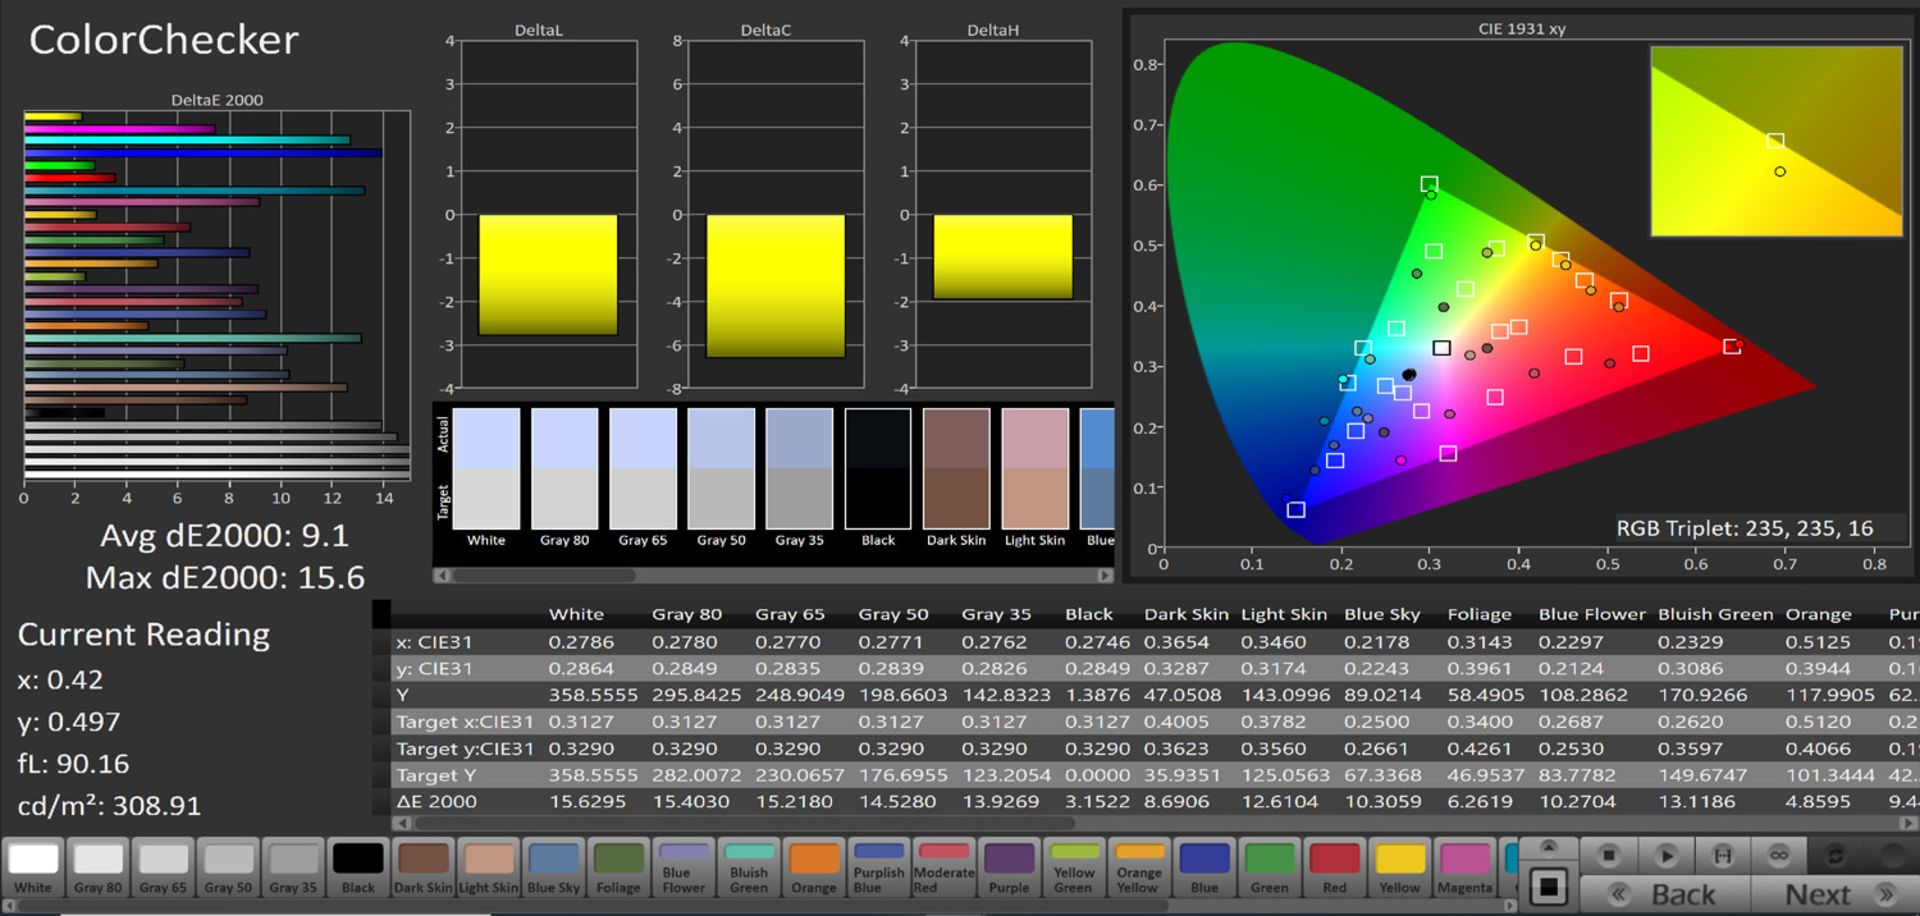Click the data table's right scroll arrow
This screenshot has width=1920, height=916.
pyautogui.click(x=1910, y=823)
